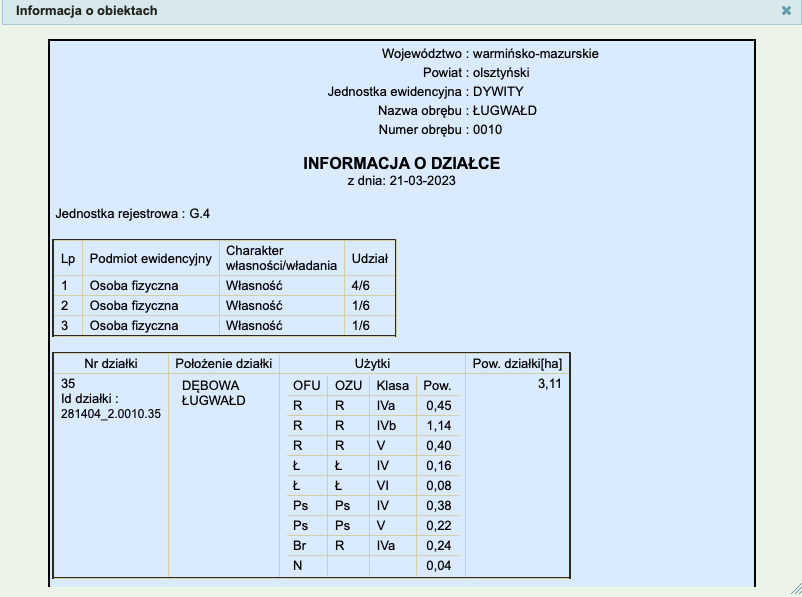Click the Położenie działki column header
802x597 pixels.
point(224,363)
